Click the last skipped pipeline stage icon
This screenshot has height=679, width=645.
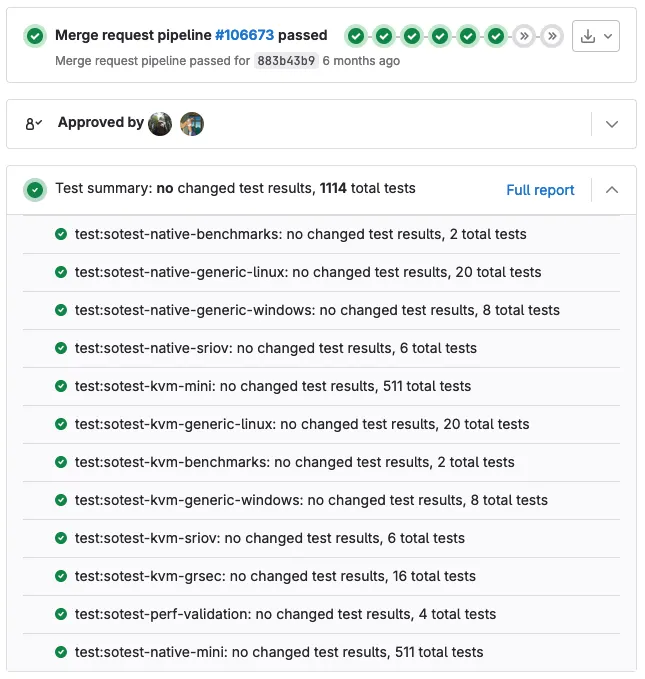coord(552,36)
